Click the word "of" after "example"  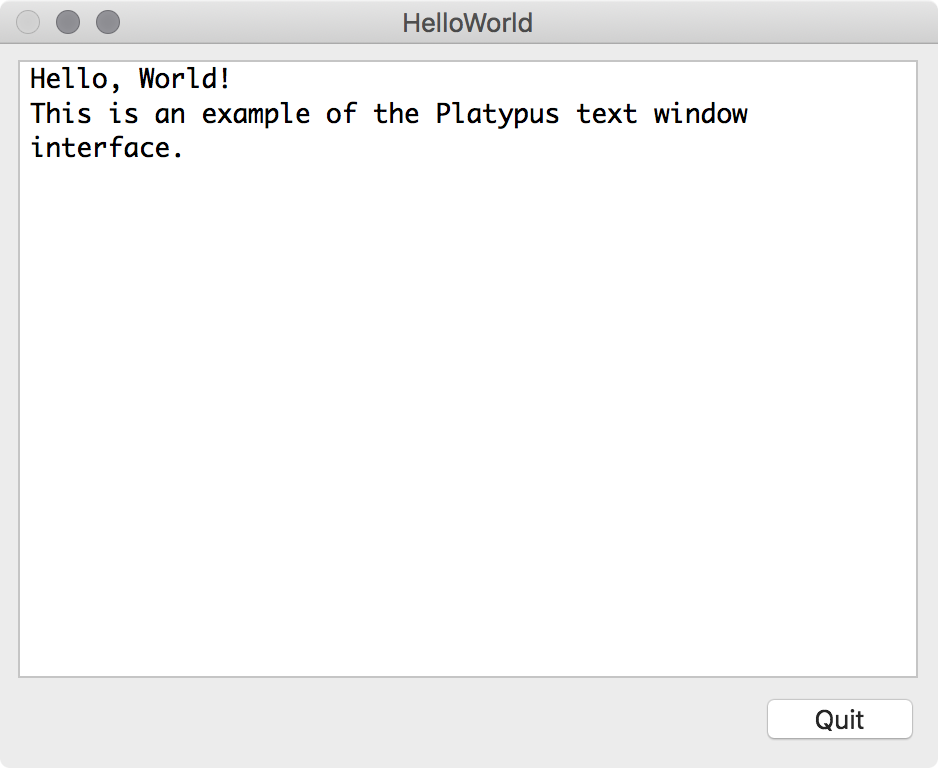(341, 113)
